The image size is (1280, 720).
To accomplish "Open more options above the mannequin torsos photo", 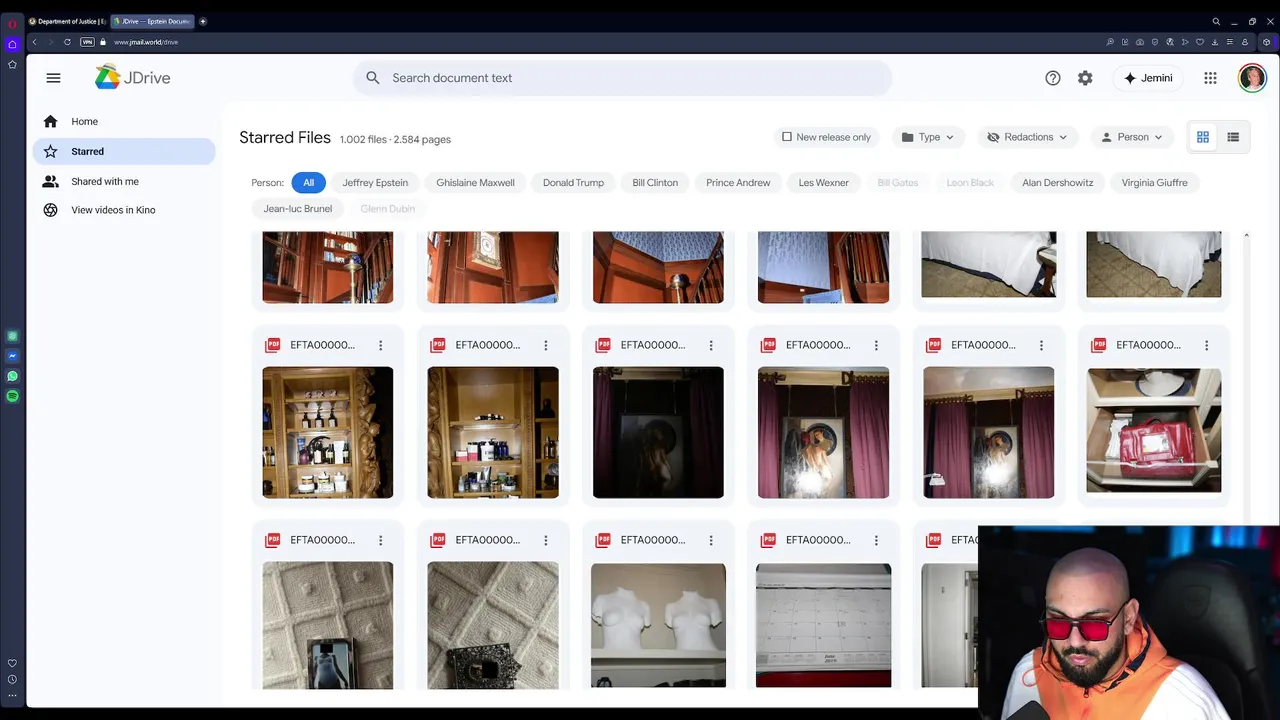I will [711, 540].
